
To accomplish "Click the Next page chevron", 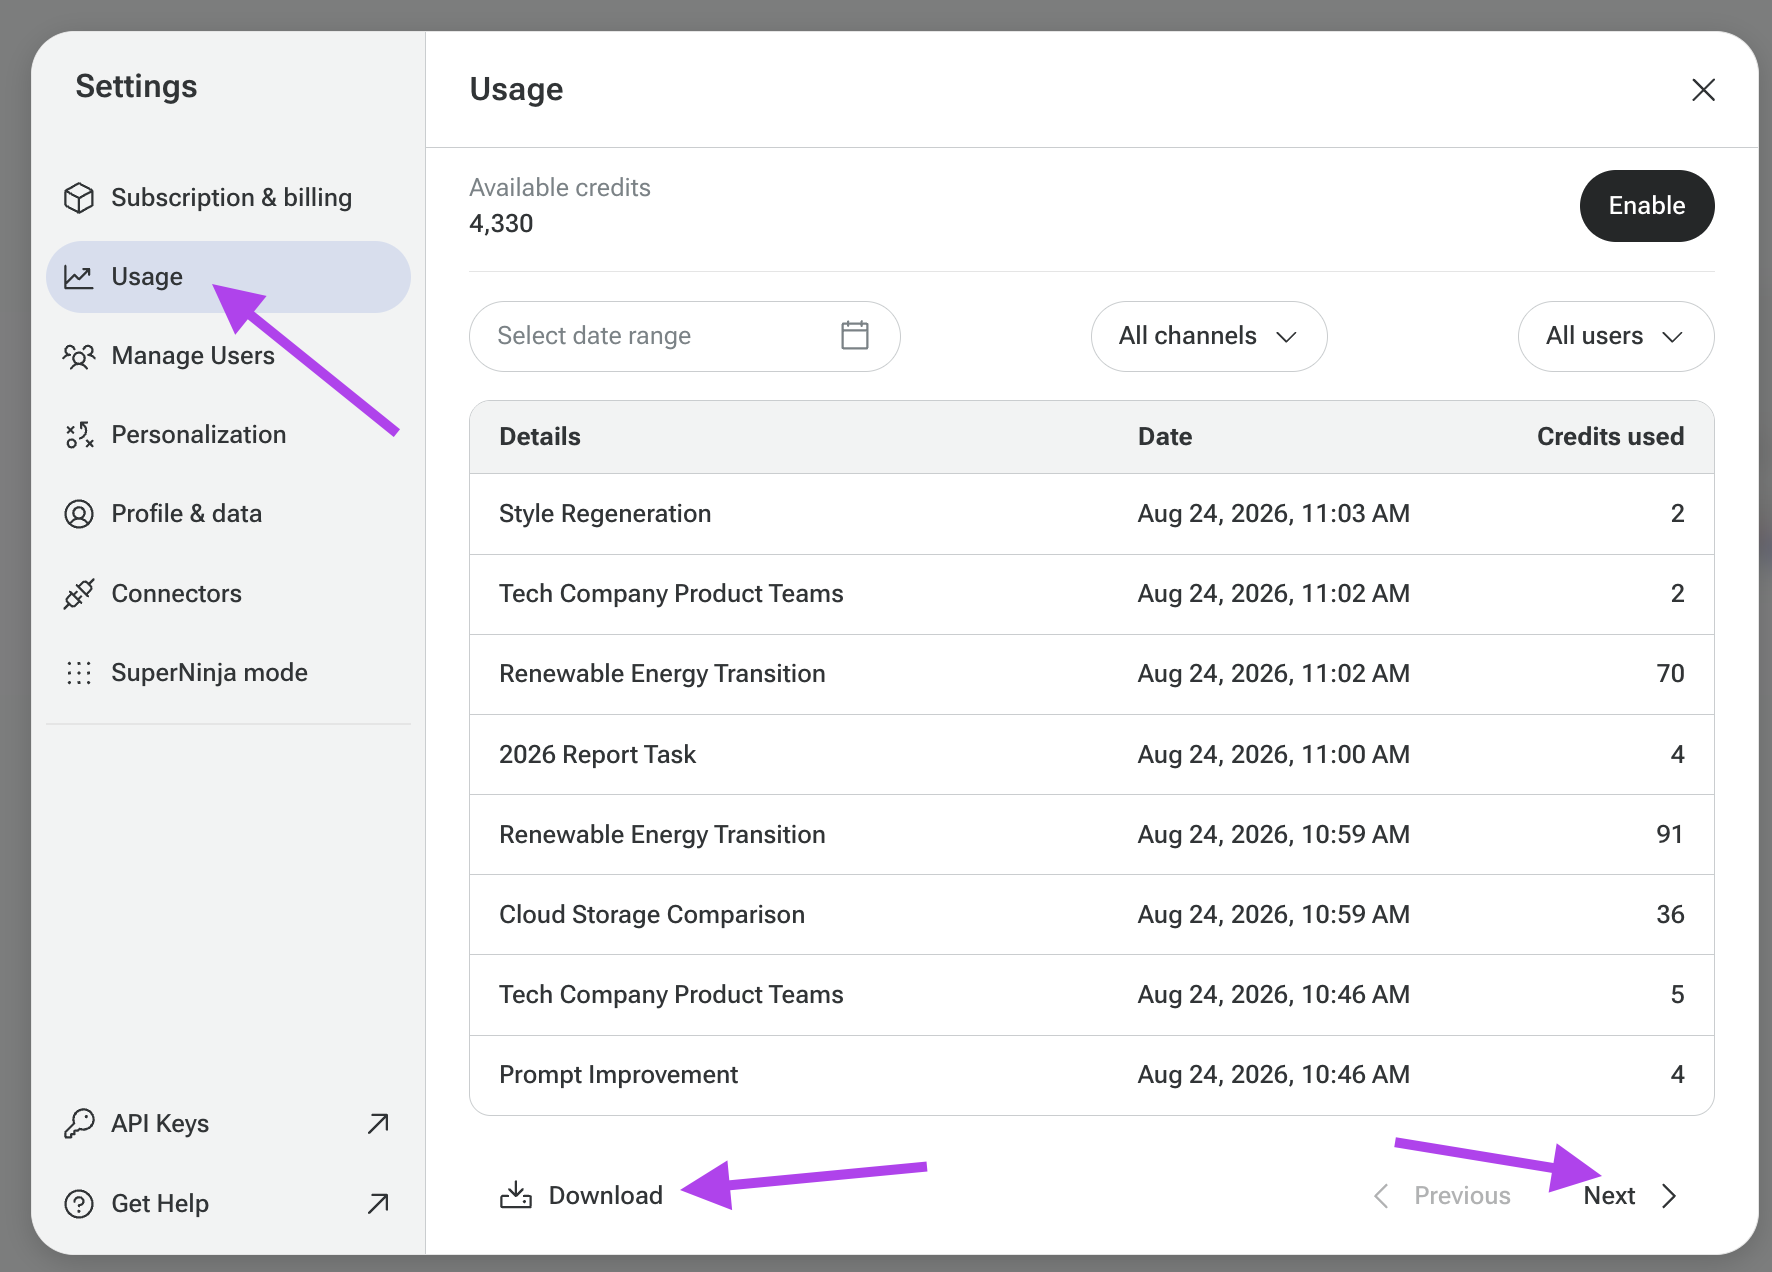I will pos(1669,1196).
